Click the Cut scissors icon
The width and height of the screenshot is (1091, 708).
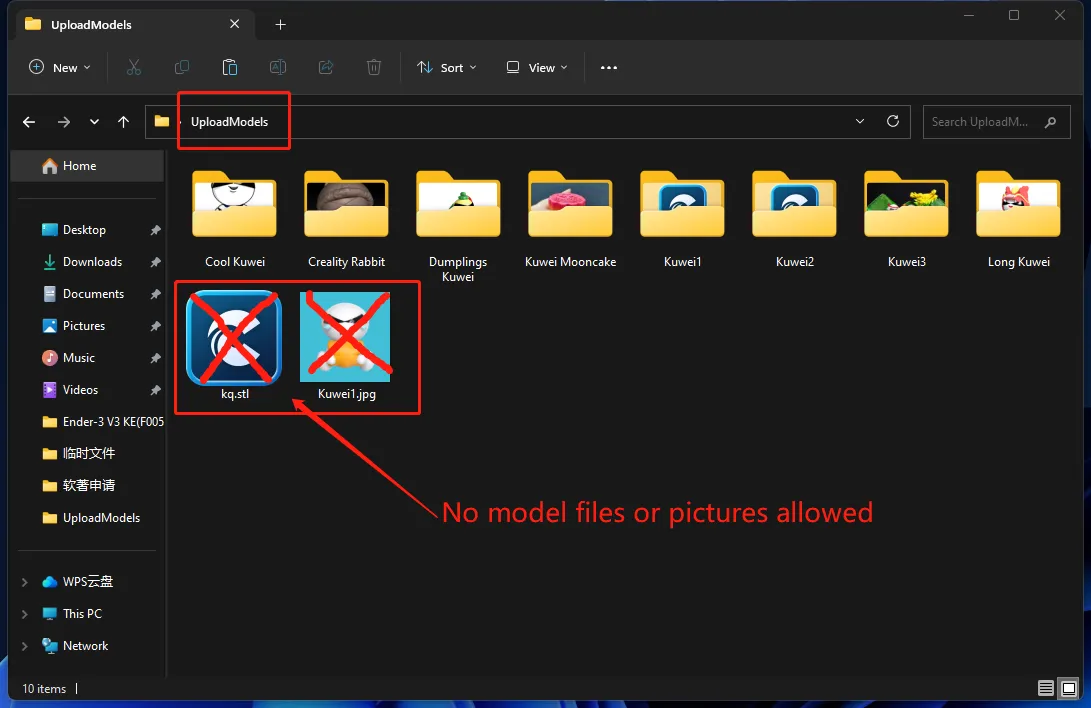click(x=134, y=67)
